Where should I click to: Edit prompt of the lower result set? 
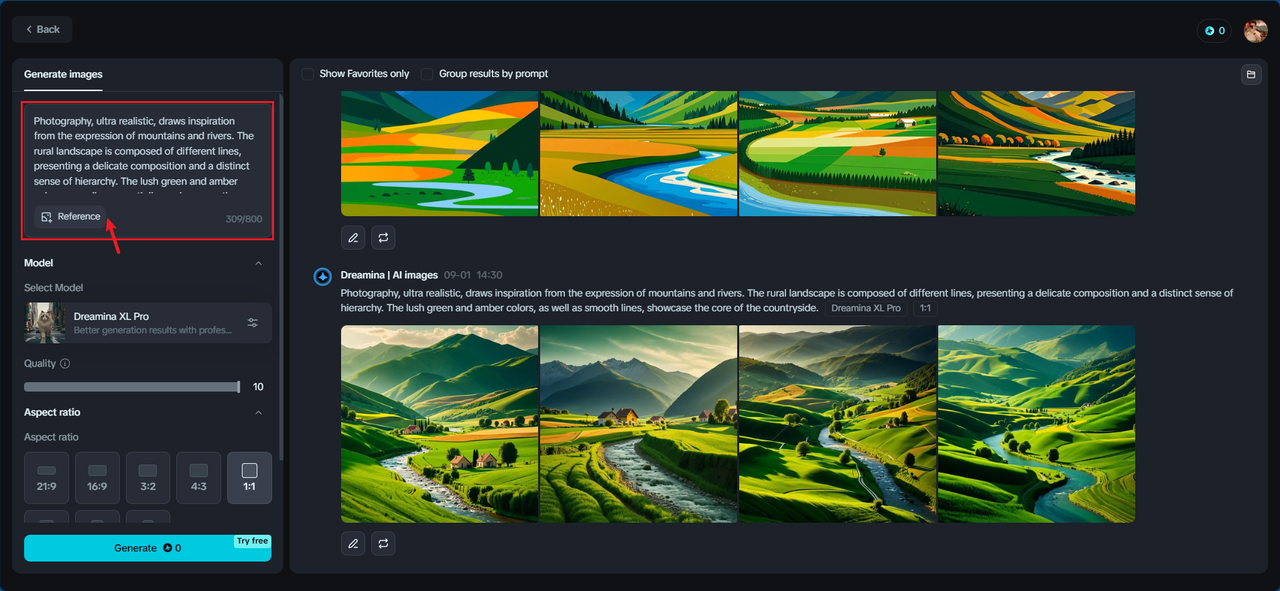353,544
